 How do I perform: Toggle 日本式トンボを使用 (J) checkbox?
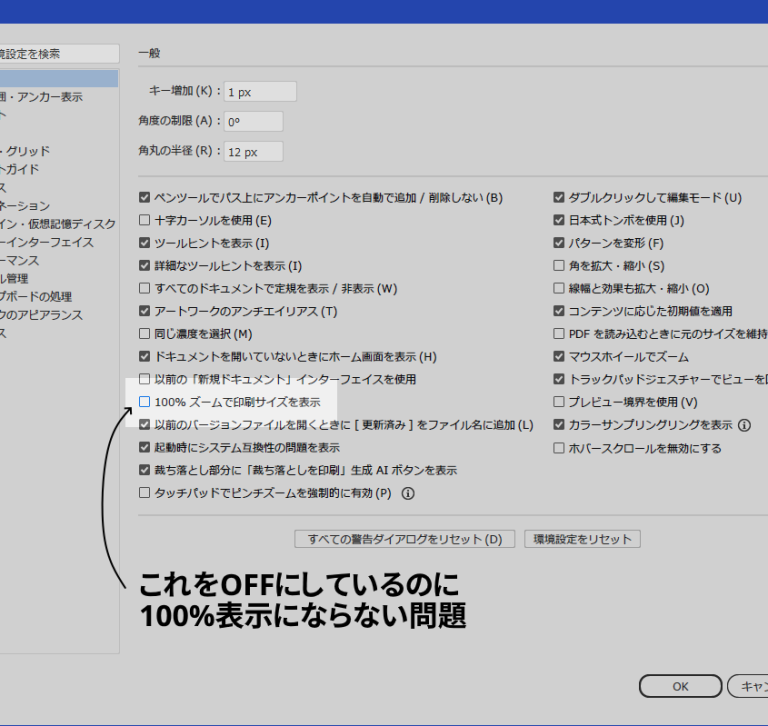558,220
